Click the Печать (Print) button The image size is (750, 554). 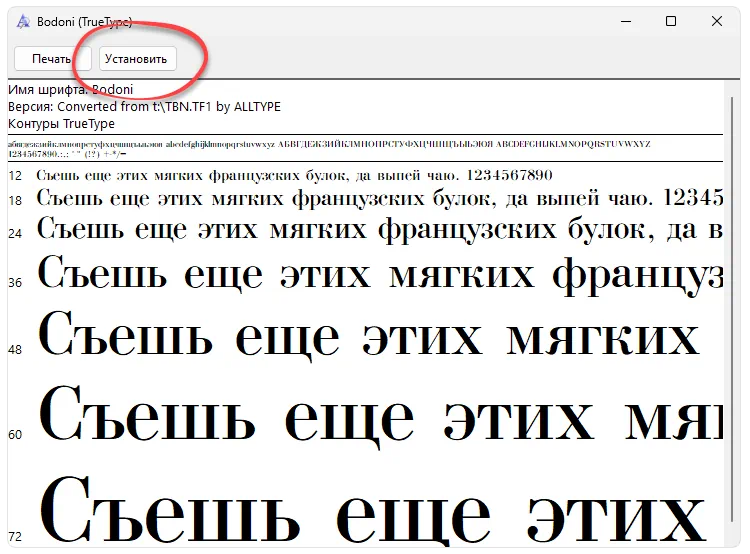click(53, 59)
